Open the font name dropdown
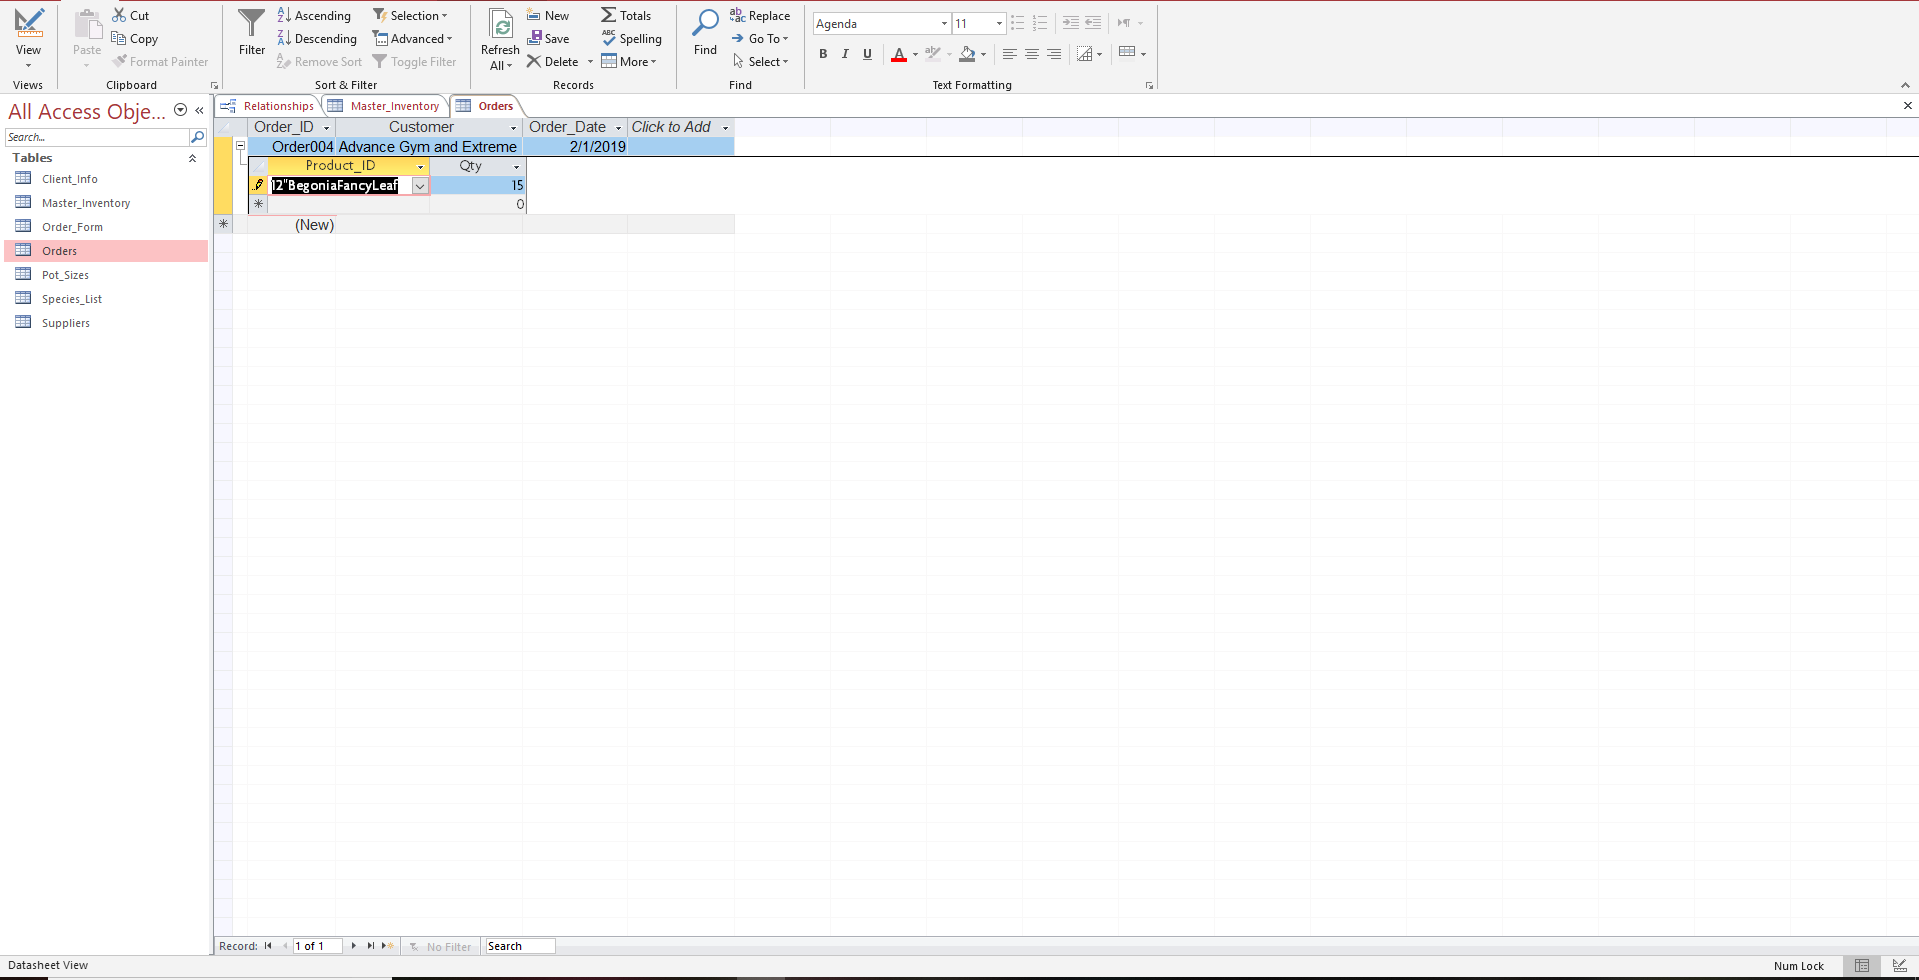The image size is (1919, 980). [943, 23]
